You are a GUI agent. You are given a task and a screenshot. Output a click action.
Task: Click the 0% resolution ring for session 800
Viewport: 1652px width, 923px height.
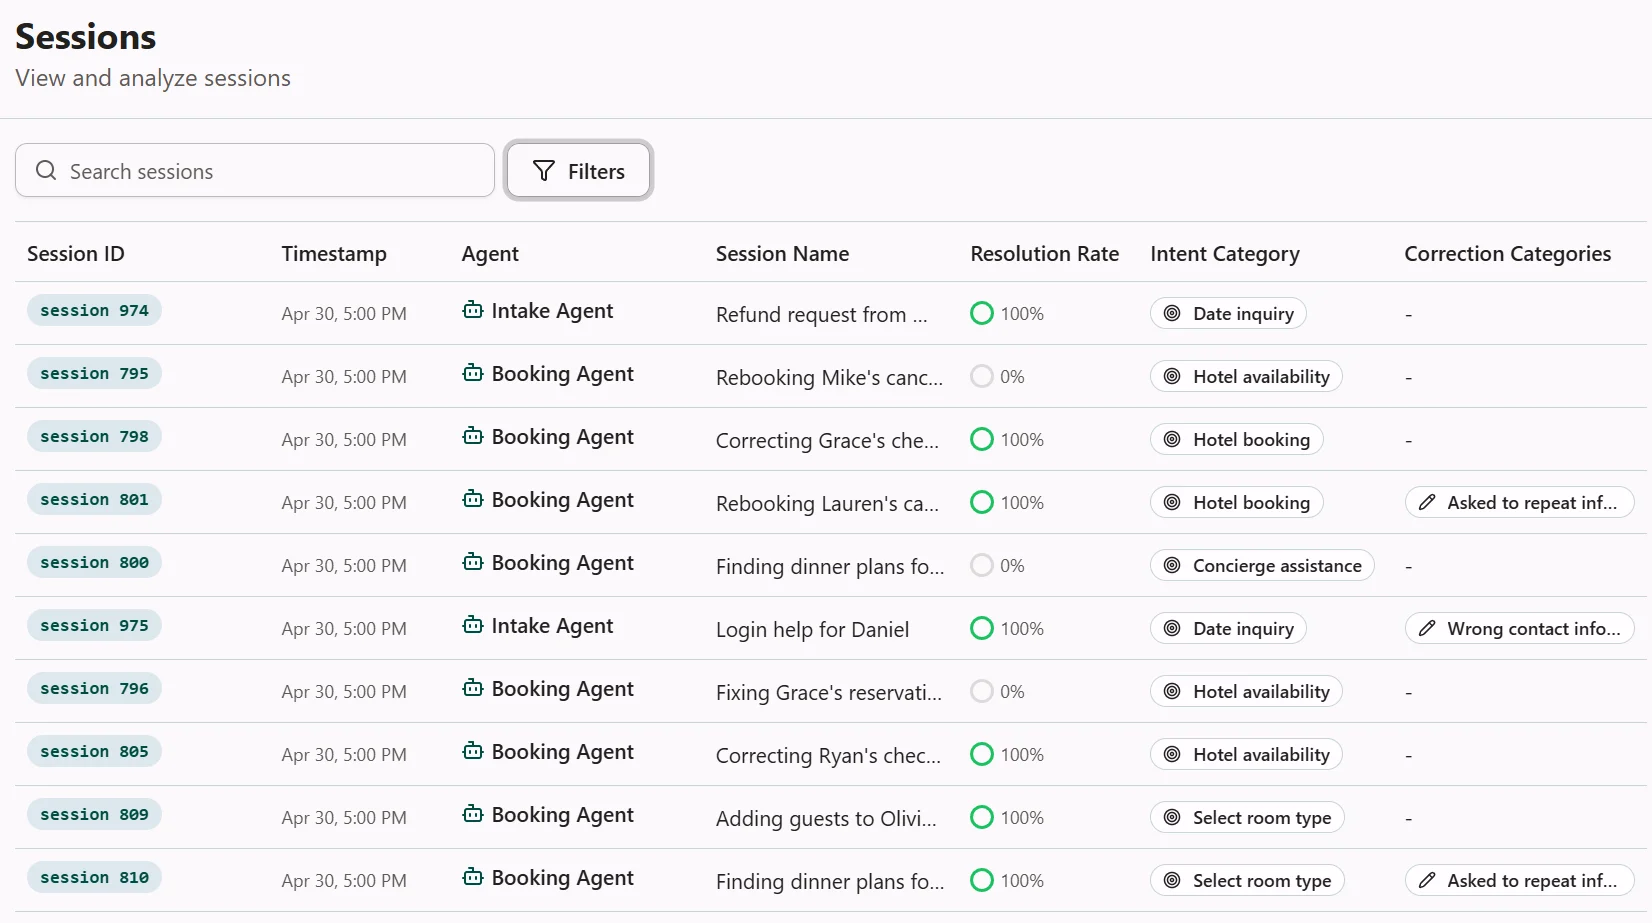pyautogui.click(x=982, y=565)
